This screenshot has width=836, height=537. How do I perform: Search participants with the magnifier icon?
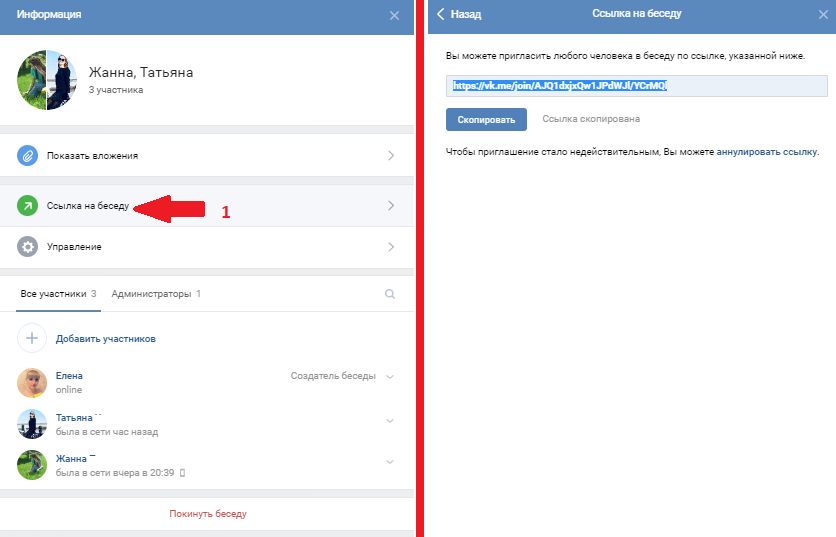[x=390, y=294]
